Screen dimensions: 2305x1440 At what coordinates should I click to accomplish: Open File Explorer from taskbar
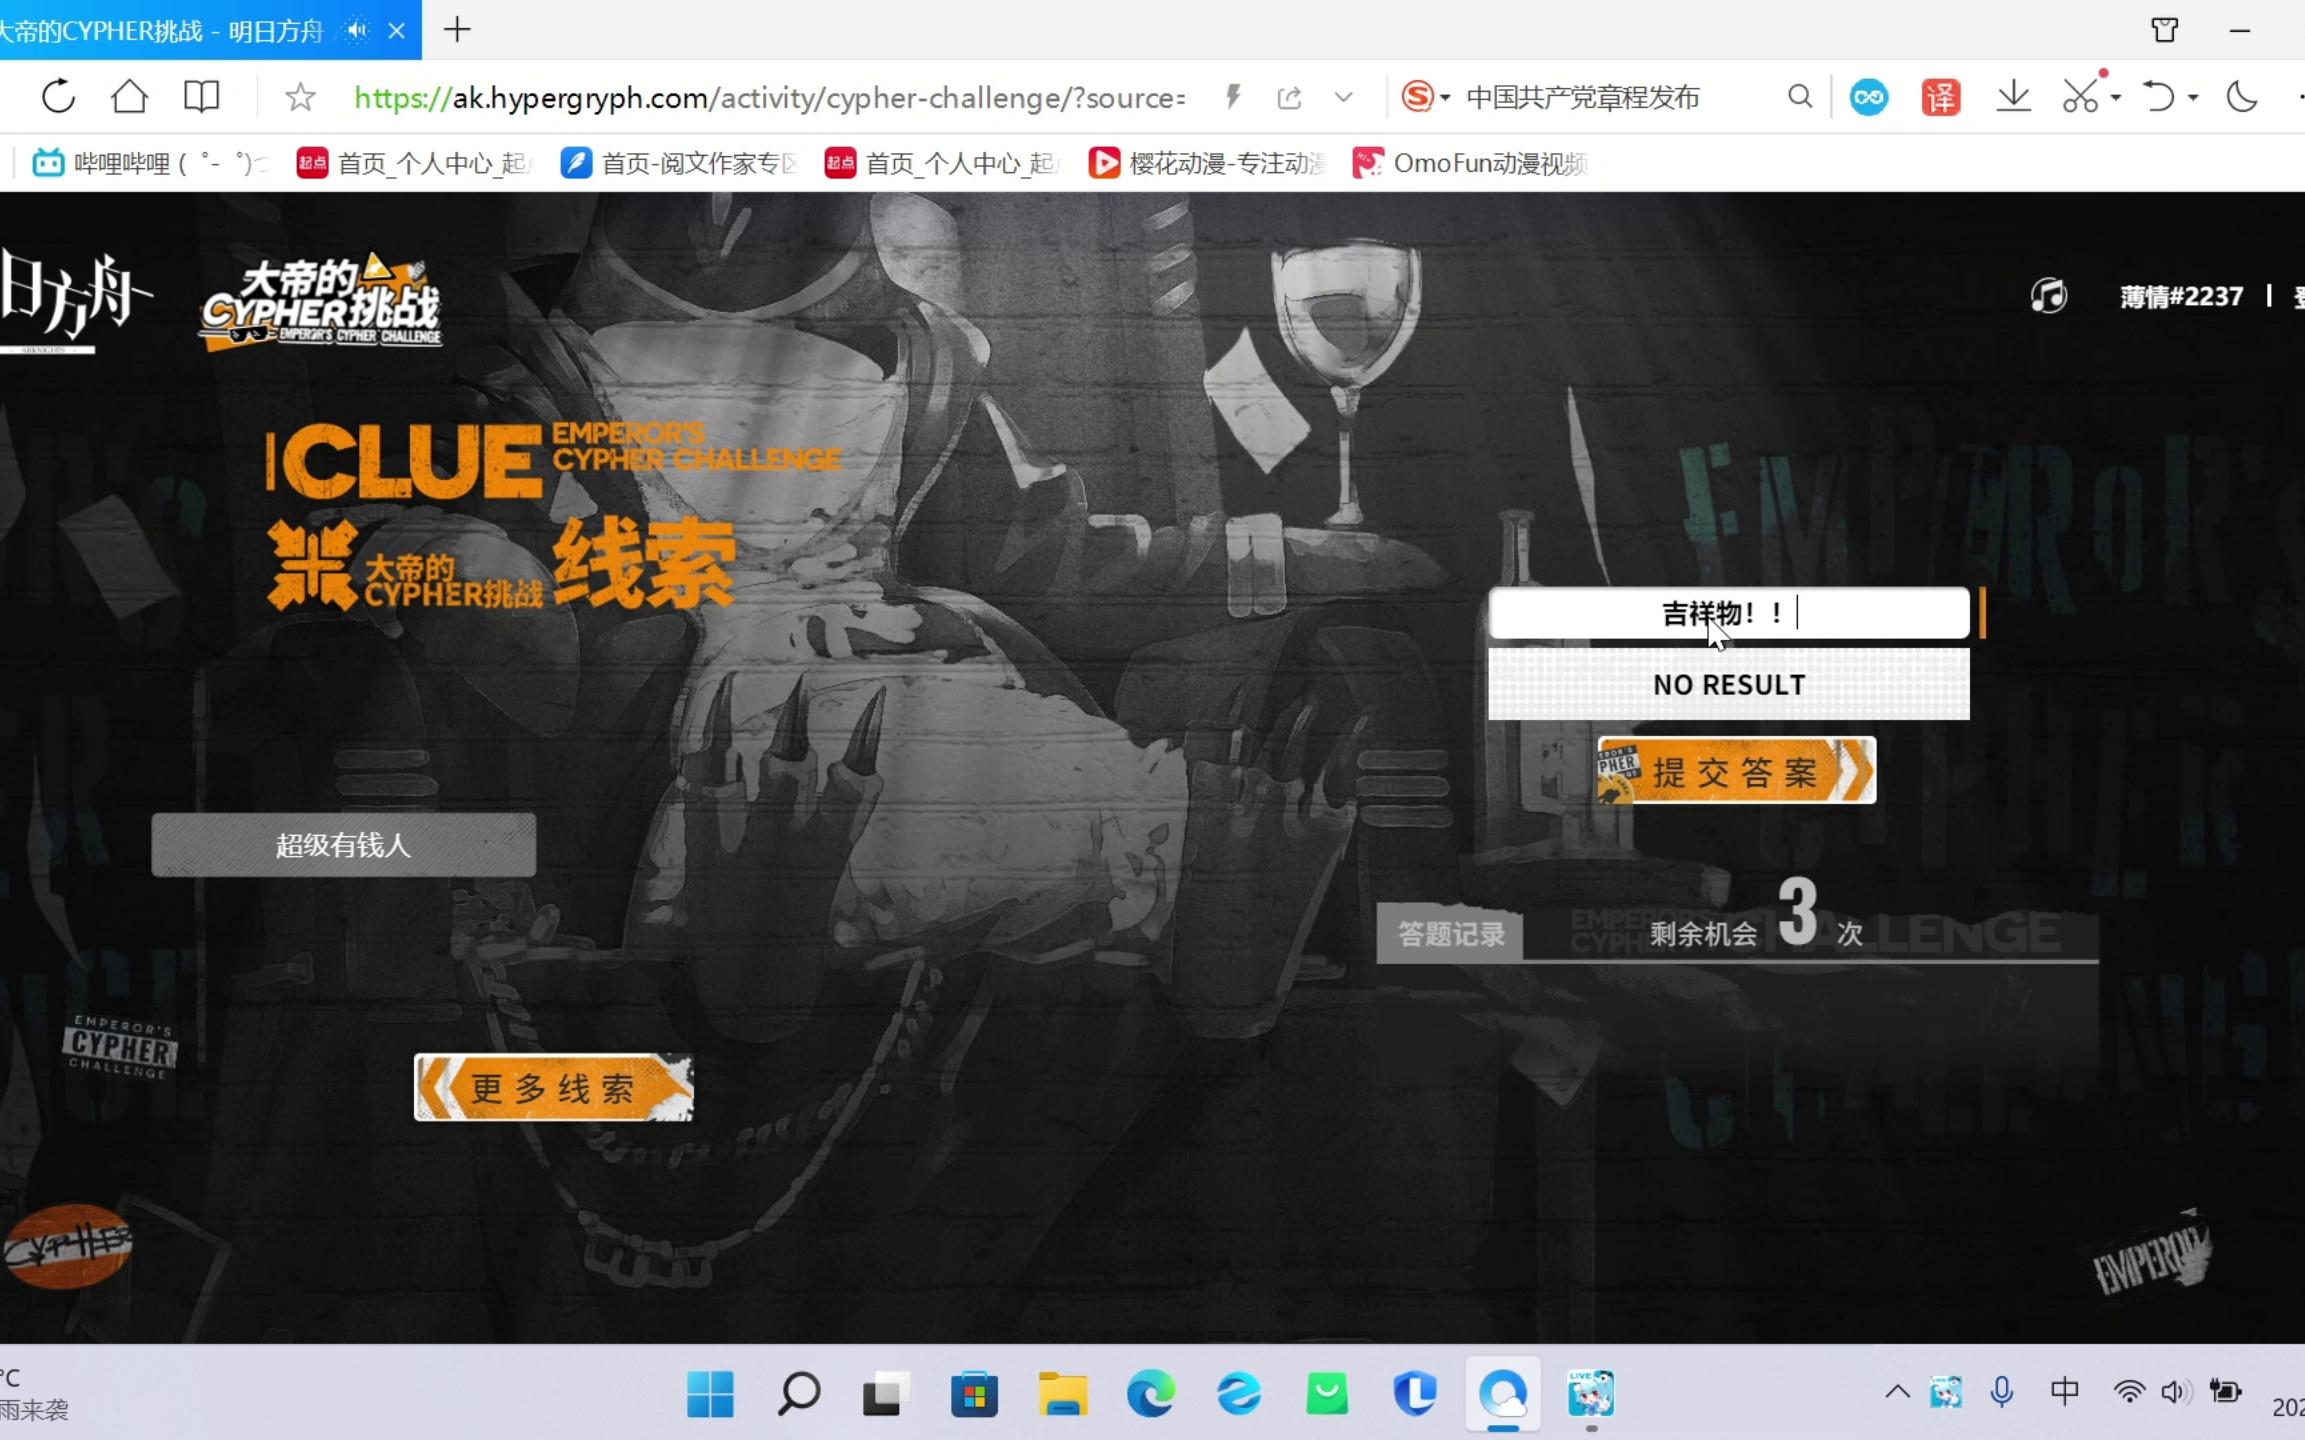(x=1062, y=1394)
